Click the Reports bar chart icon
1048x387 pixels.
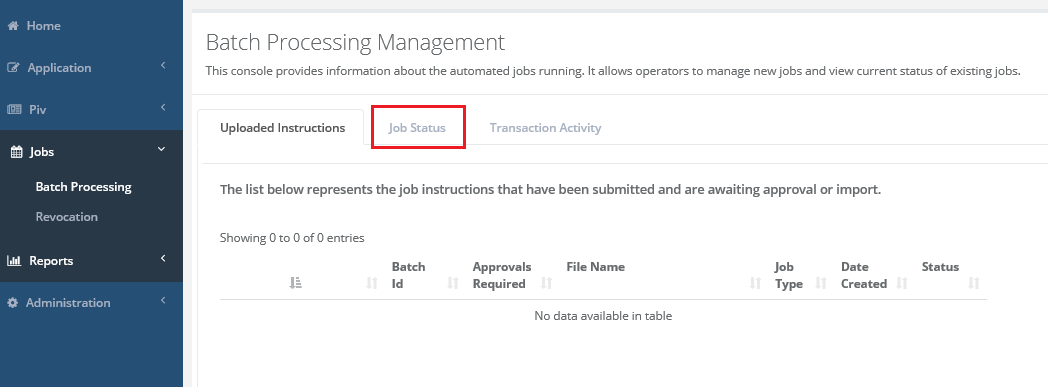[14, 261]
